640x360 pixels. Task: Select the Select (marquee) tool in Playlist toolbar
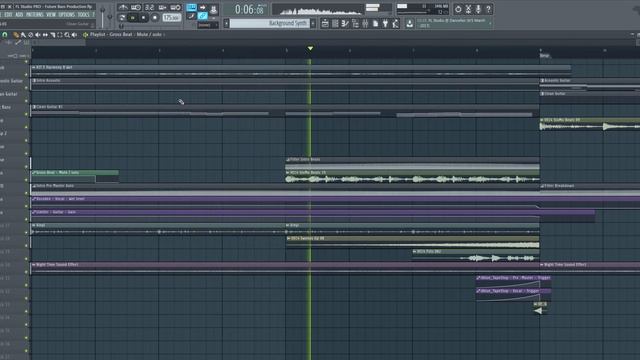pos(60,35)
